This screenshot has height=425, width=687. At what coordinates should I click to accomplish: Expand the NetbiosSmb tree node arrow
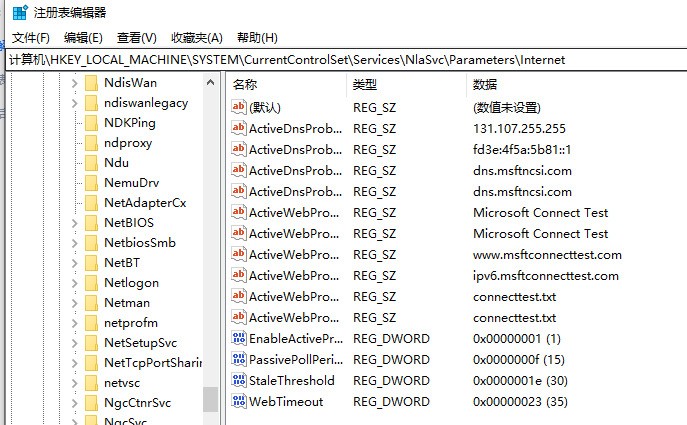[x=74, y=243]
